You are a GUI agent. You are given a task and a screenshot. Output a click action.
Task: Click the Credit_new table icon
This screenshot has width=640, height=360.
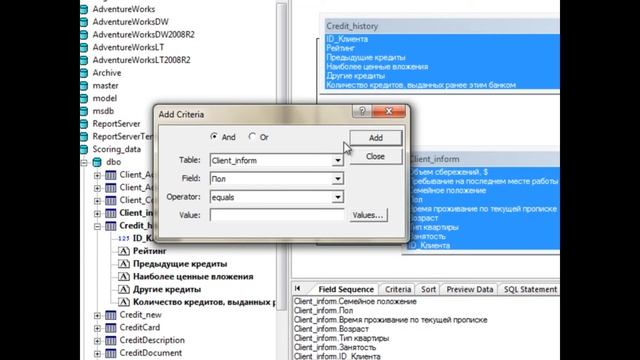(x=111, y=315)
